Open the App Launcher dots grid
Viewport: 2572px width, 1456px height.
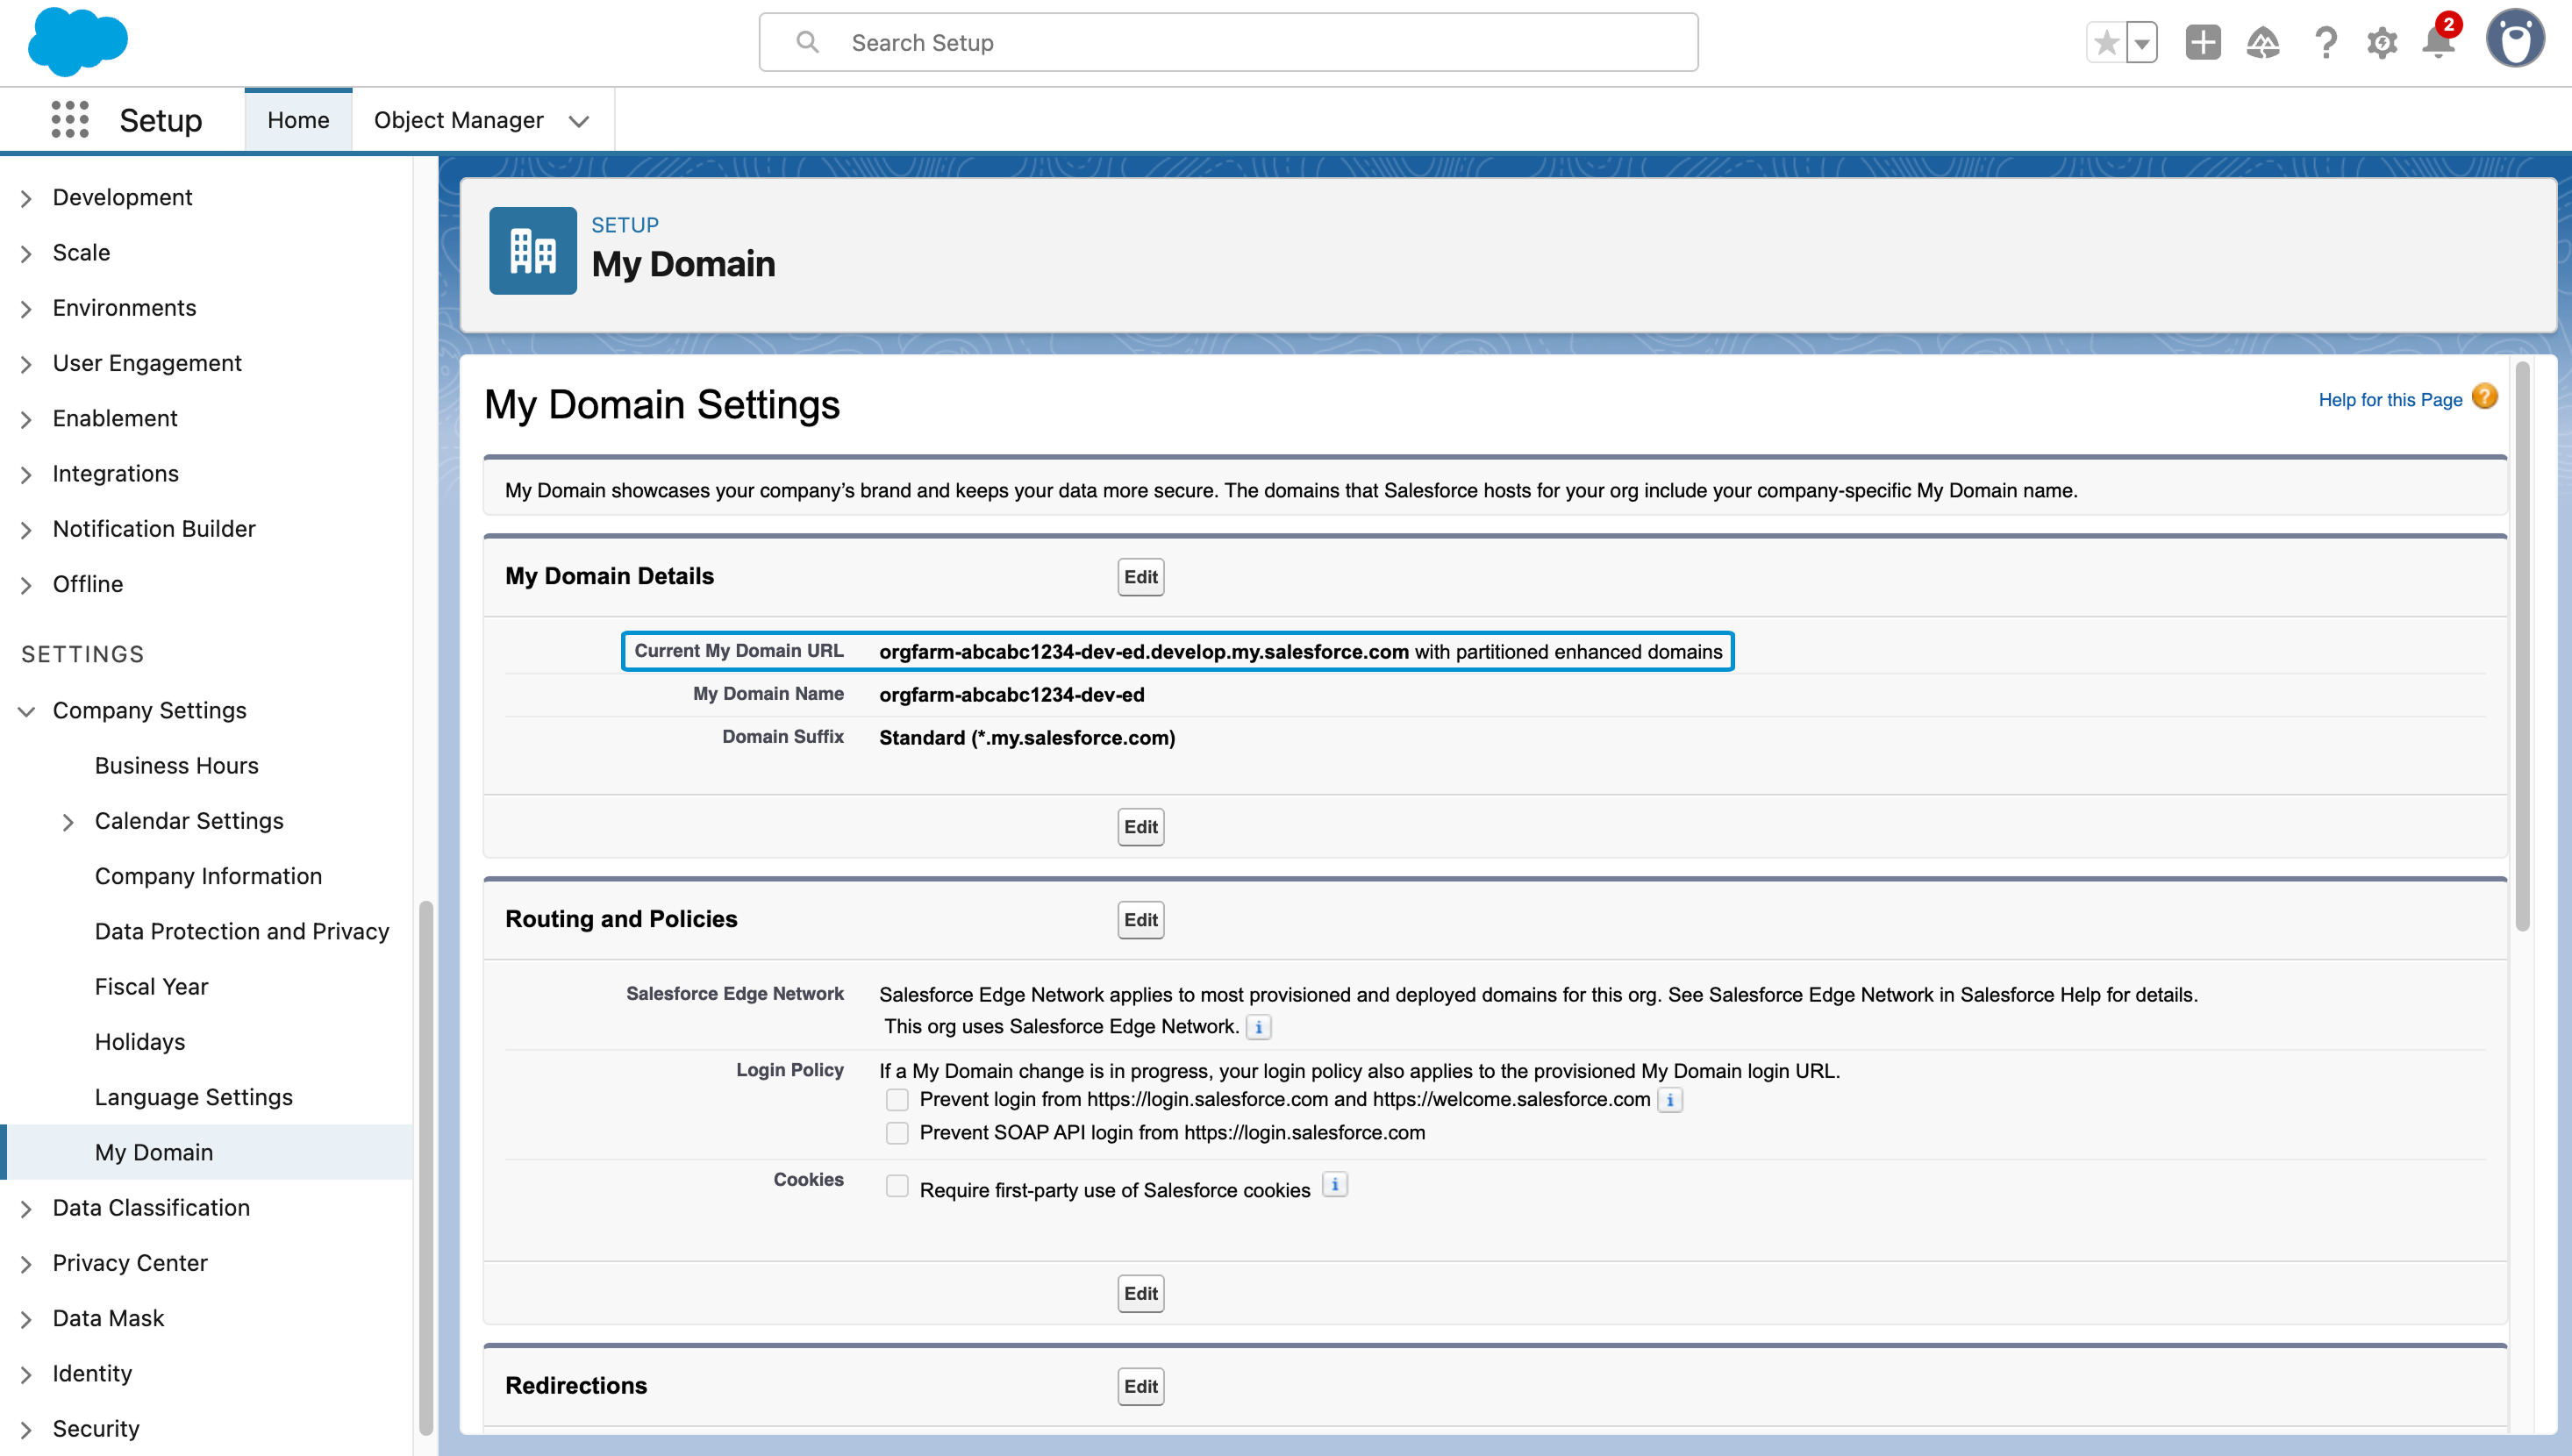click(70, 119)
